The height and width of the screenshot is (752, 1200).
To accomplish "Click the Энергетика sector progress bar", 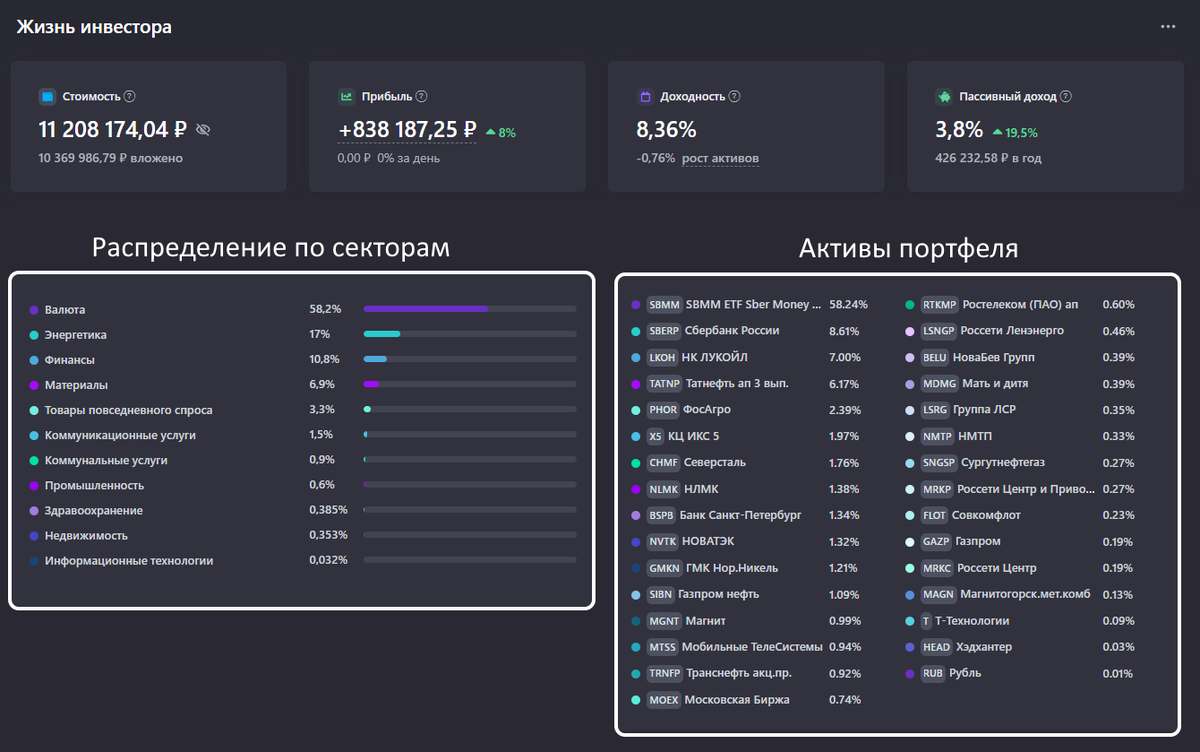I will [x=470, y=334].
